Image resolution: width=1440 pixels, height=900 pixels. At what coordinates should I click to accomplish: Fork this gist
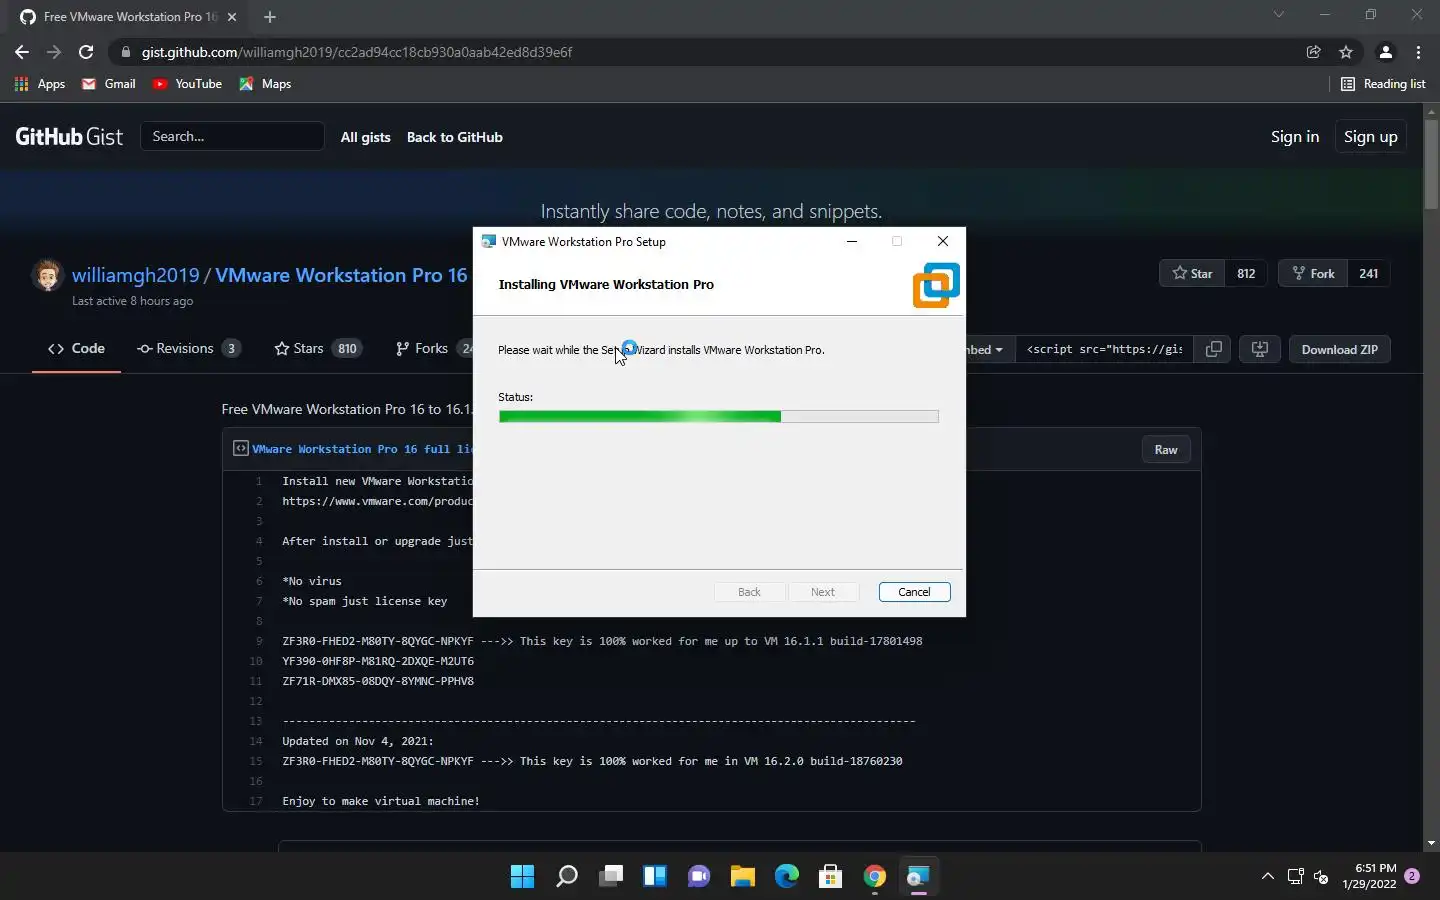1313,274
